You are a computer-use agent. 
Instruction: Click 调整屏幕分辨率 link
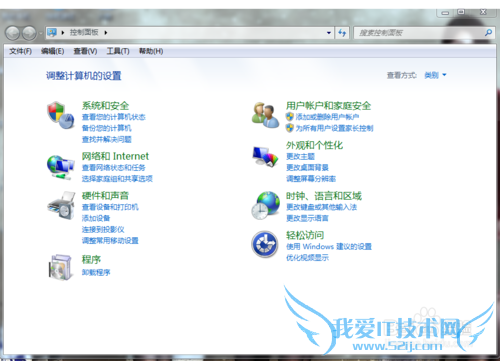311,179
